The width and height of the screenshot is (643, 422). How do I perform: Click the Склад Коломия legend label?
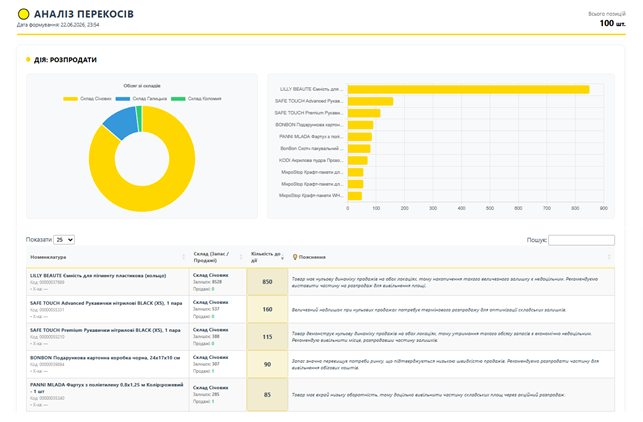(205, 99)
